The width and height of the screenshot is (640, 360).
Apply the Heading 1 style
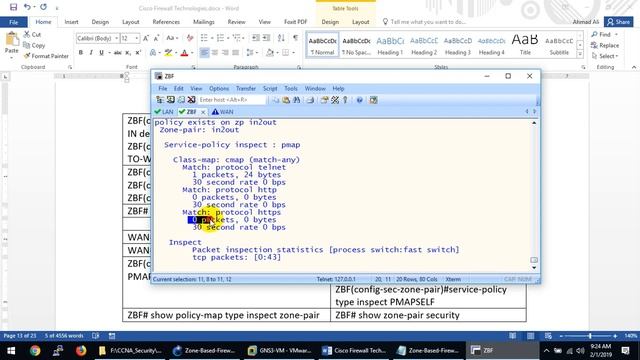[390, 45]
